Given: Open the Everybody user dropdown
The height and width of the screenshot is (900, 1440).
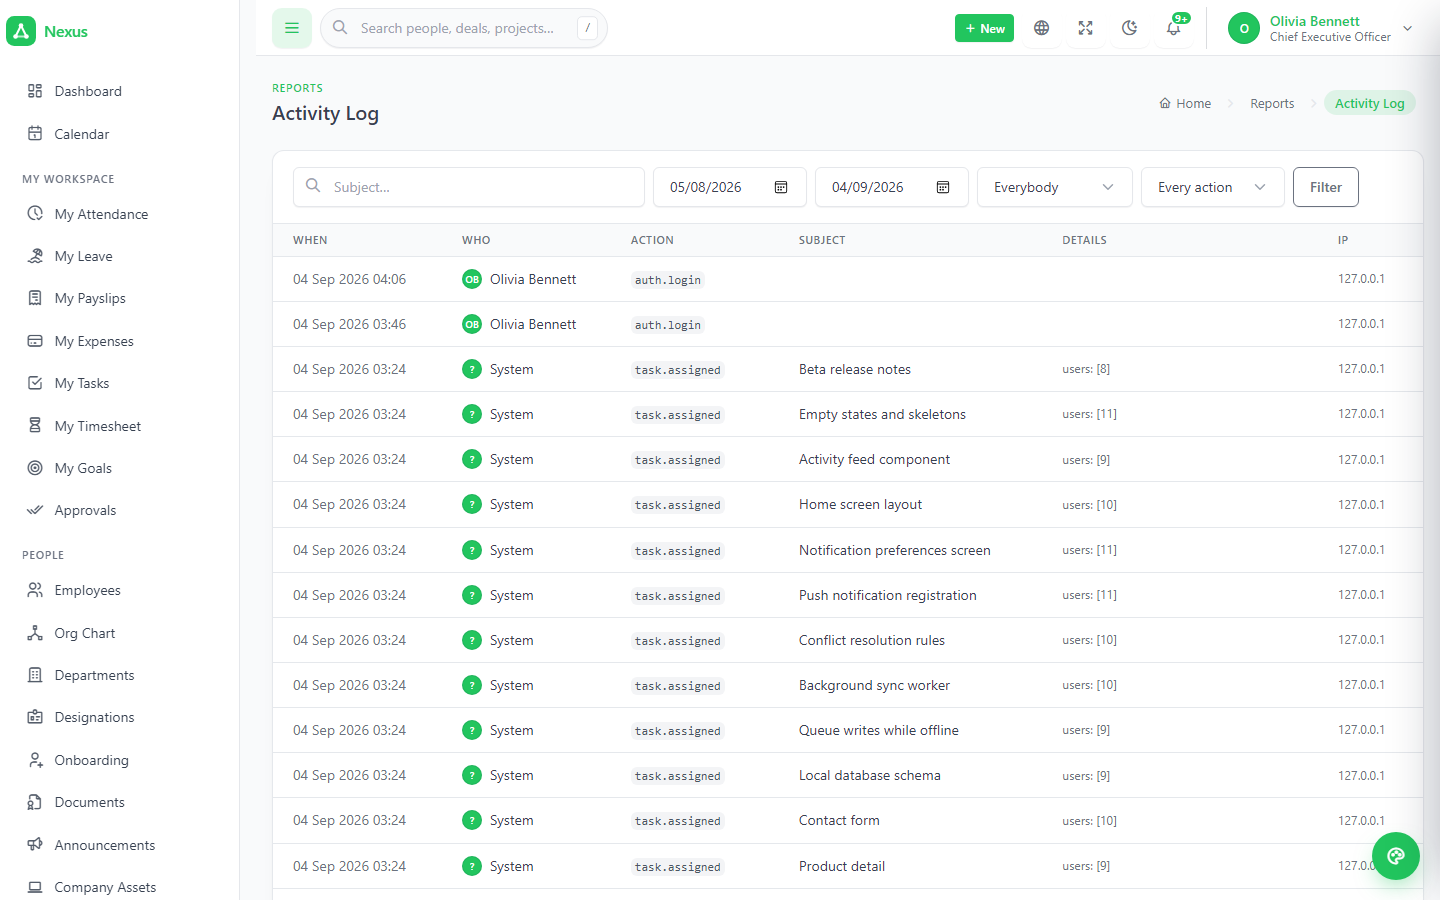Looking at the screenshot, I should pyautogui.click(x=1054, y=187).
